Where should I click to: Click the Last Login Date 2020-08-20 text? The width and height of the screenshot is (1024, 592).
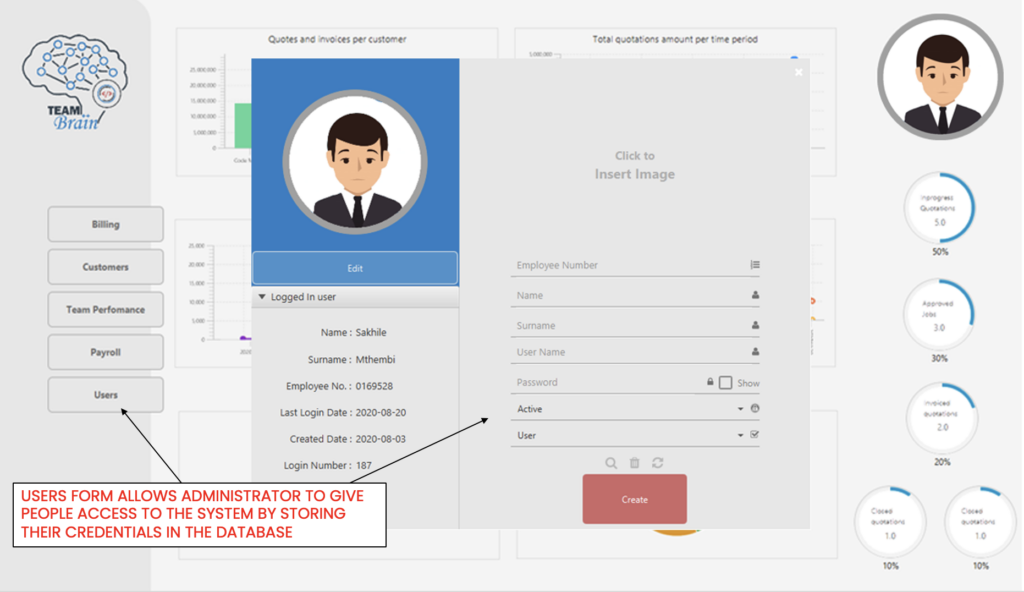tap(343, 413)
